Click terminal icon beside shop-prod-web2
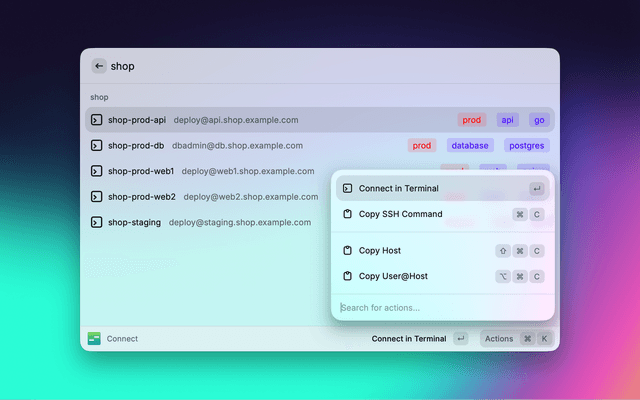 click(x=97, y=197)
